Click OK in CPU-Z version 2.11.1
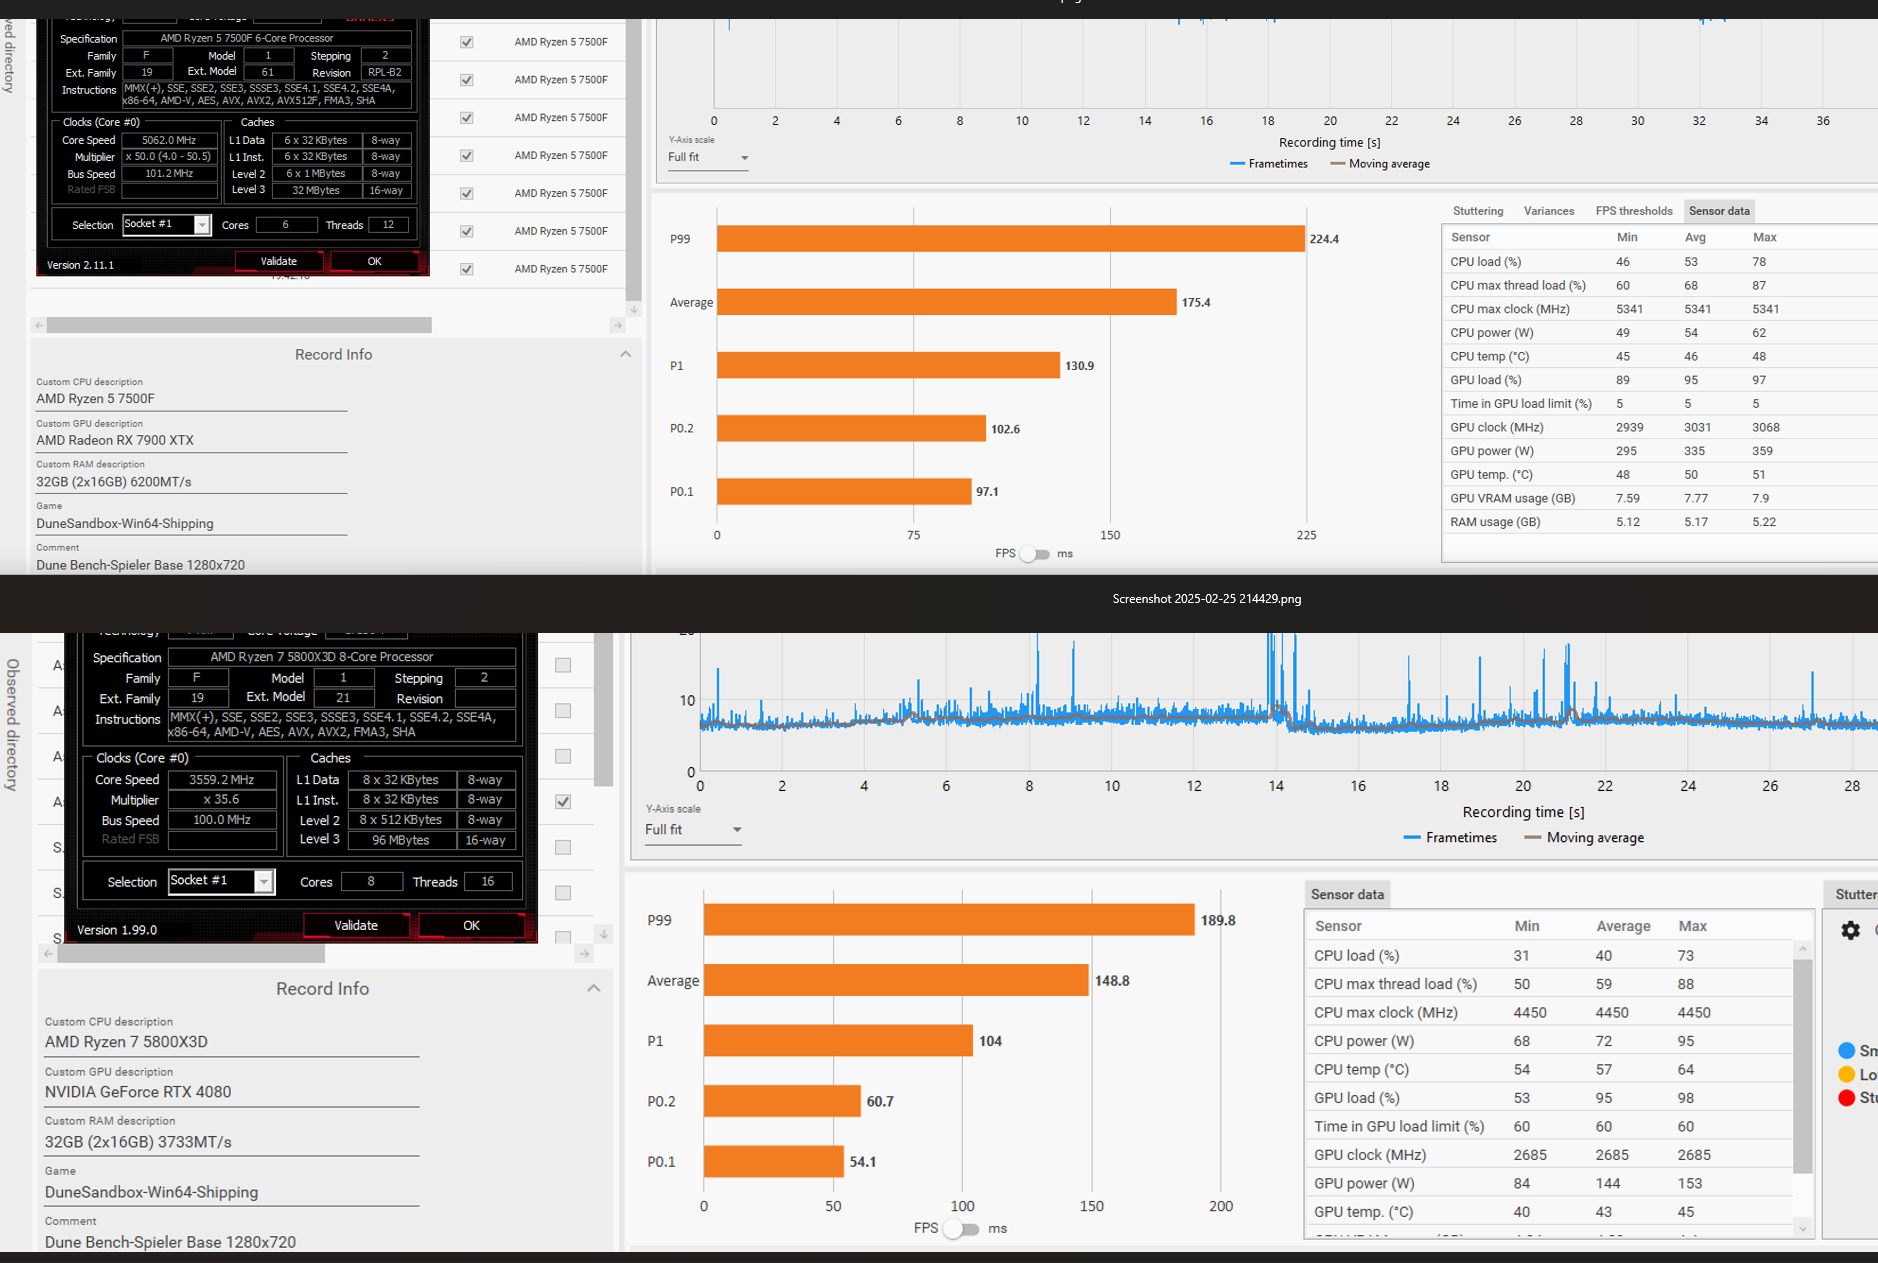 click(374, 262)
